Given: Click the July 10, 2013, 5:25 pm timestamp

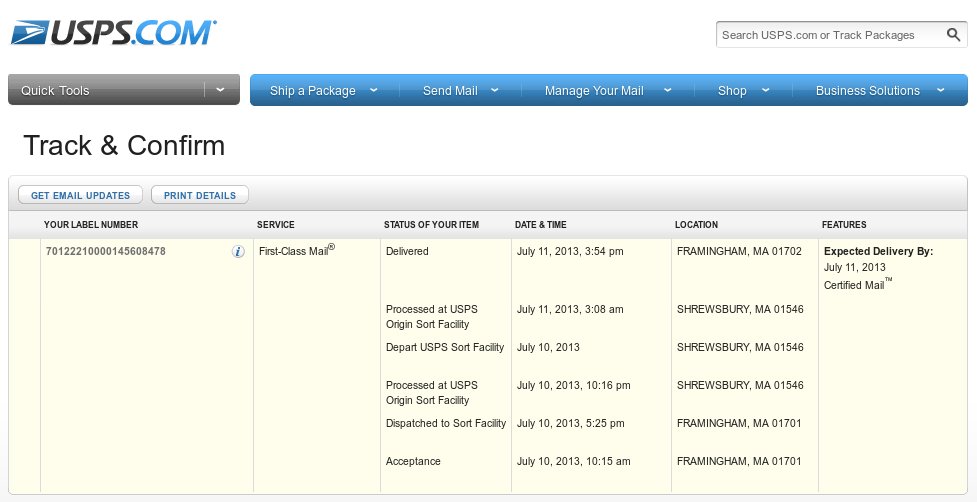Looking at the screenshot, I should [x=570, y=423].
